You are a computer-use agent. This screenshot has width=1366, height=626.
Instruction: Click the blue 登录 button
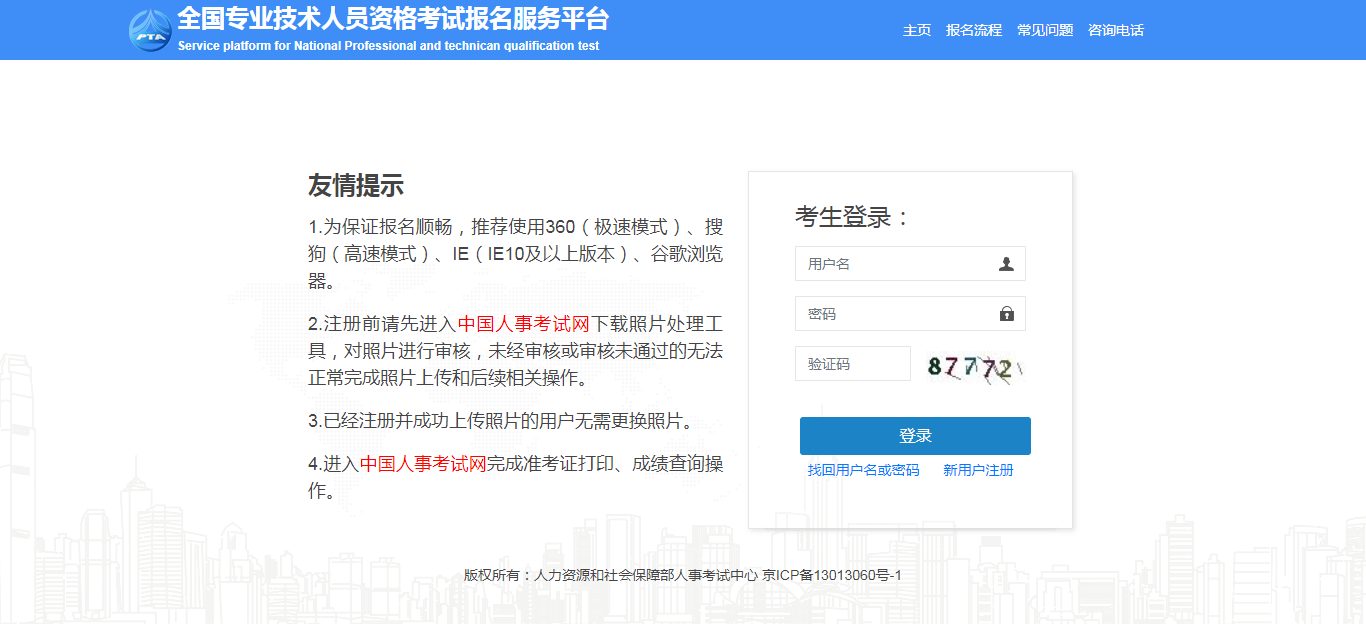point(915,436)
